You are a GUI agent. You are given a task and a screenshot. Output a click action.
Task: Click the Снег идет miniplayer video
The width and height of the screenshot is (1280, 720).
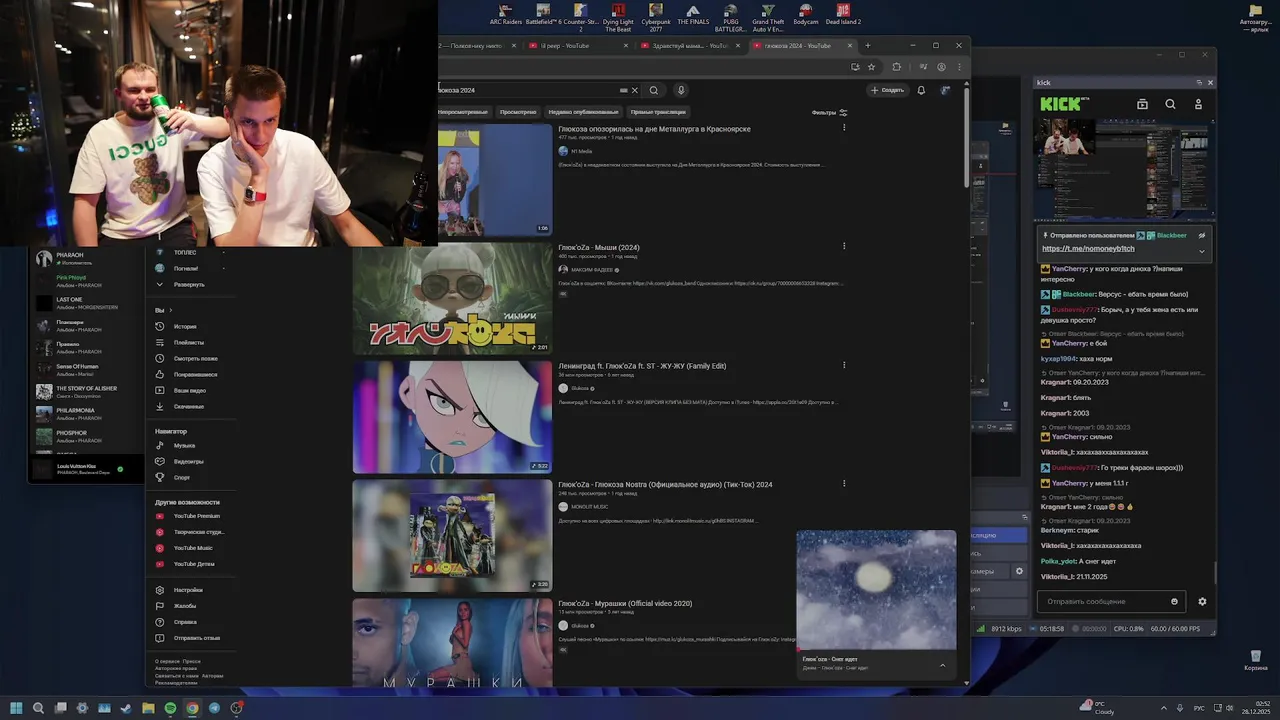click(876, 590)
